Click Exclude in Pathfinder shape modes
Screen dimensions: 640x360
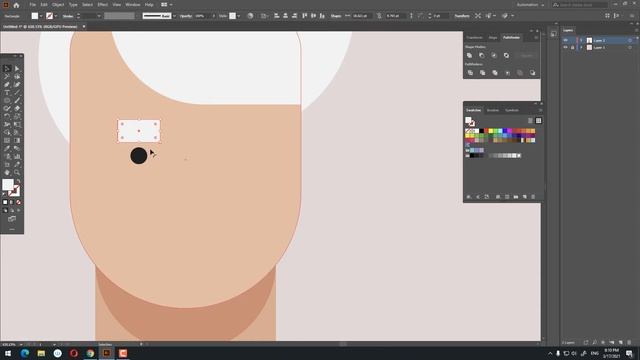pyautogui.click(x=507, y=56)
